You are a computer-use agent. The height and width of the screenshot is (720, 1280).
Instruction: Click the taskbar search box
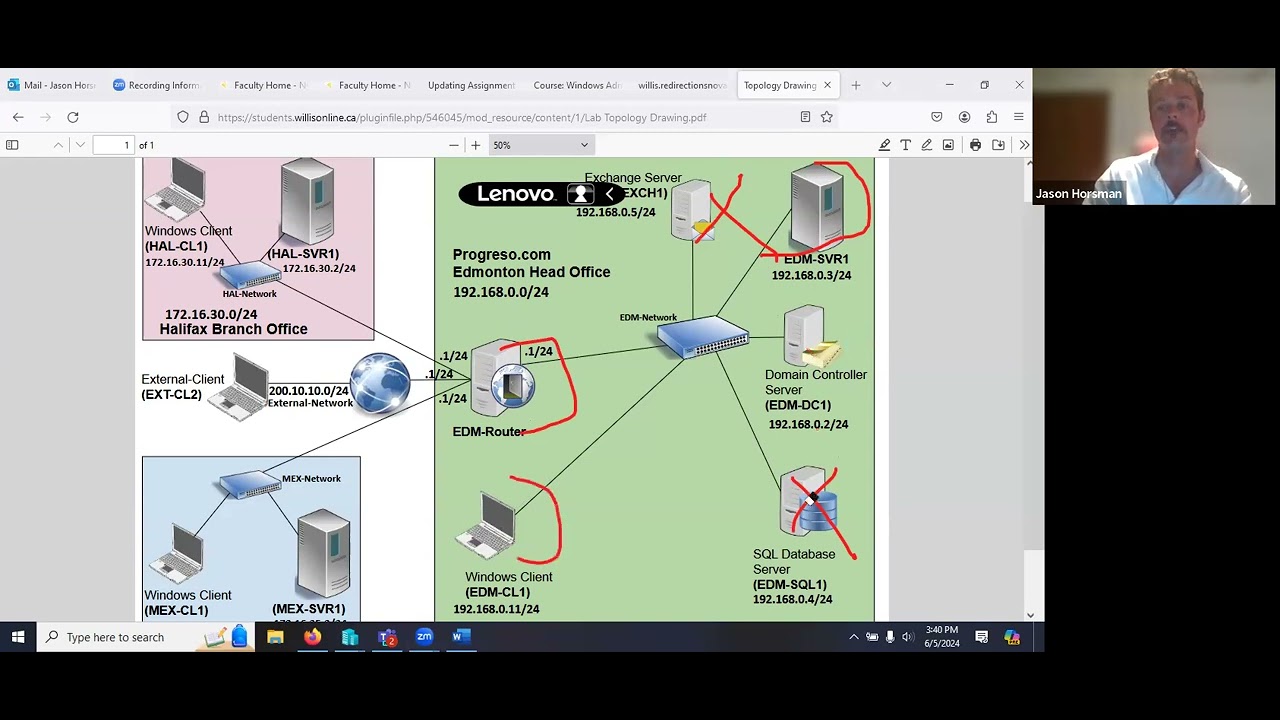pyautogui.click(x=148, y=637)
